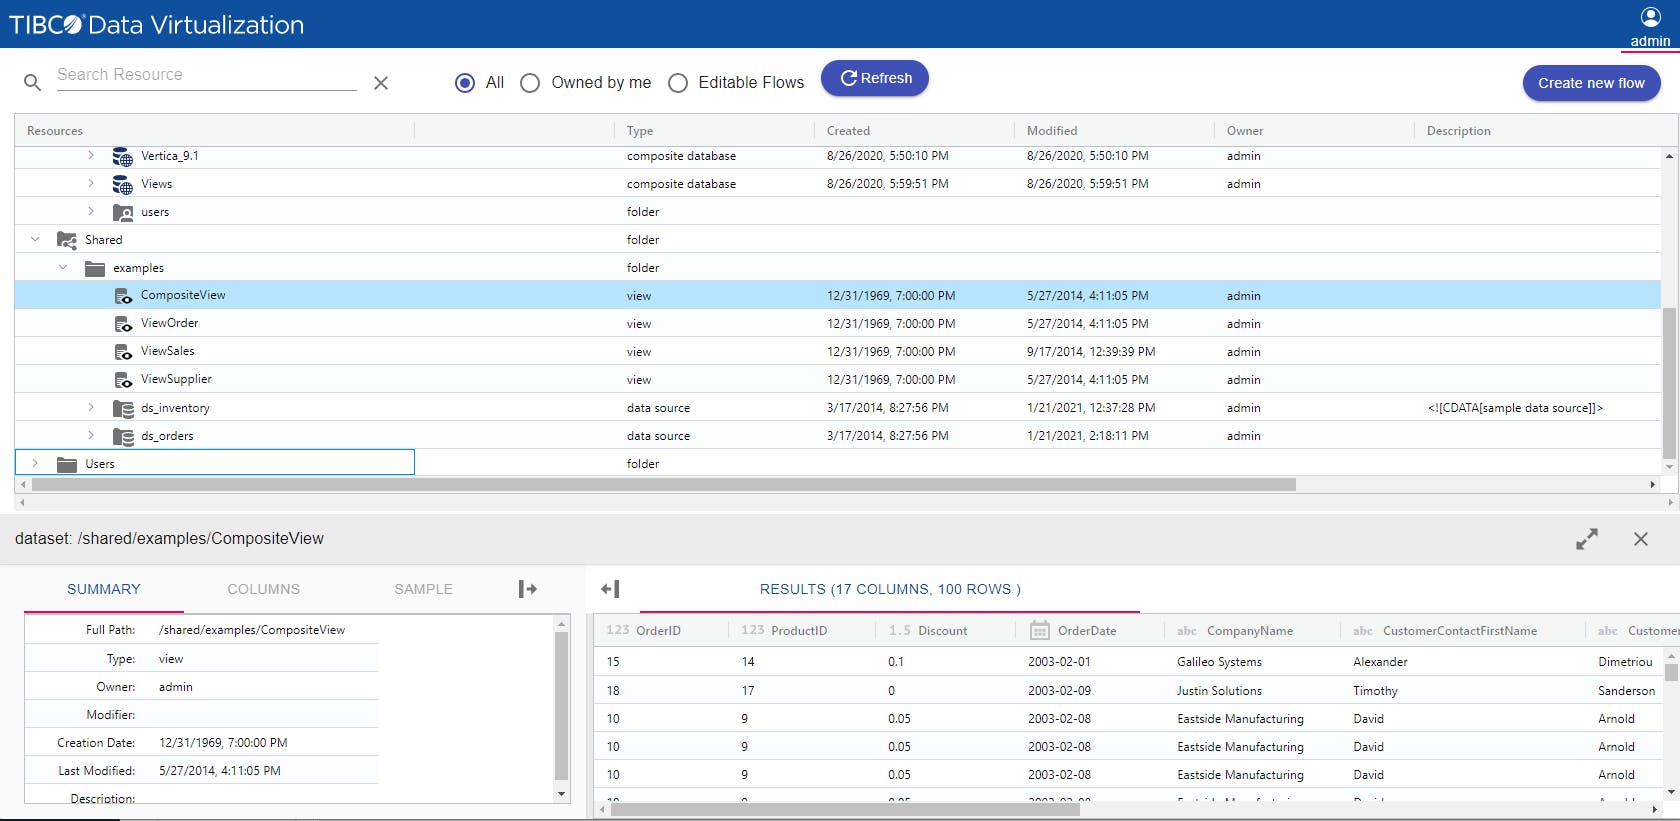Viewport: 1680px width, 821px height.
Task: Clear the search resource field
Action: pyautogui.click(x=381, y=83)
